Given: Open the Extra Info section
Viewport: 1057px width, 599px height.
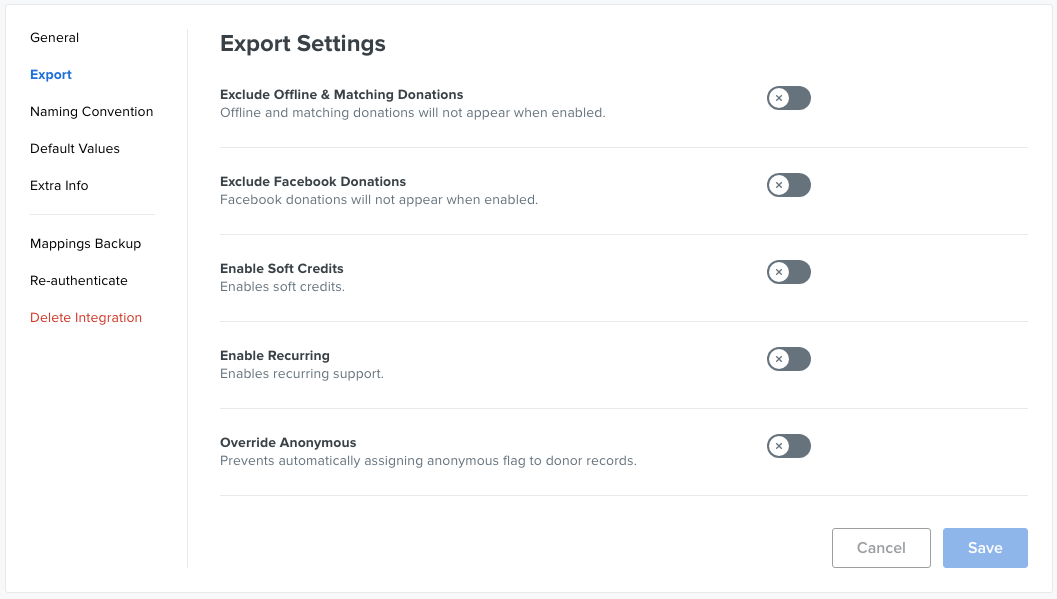Looking at the screenshot, I should (59, 186).
